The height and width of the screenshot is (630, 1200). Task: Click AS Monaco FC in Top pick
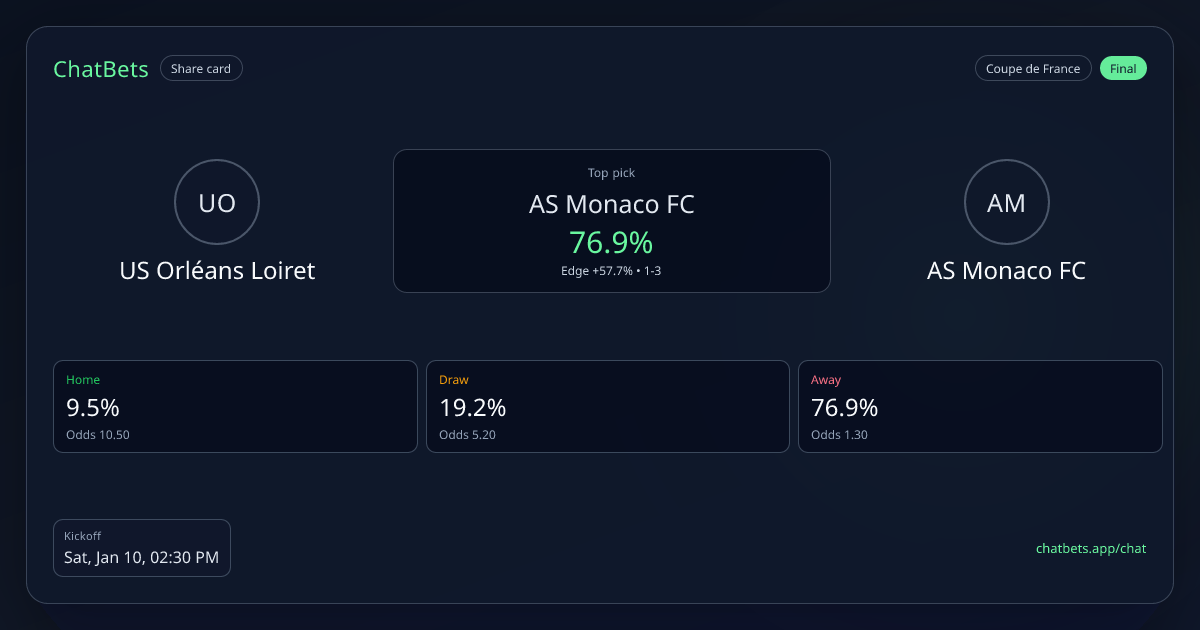611,204
